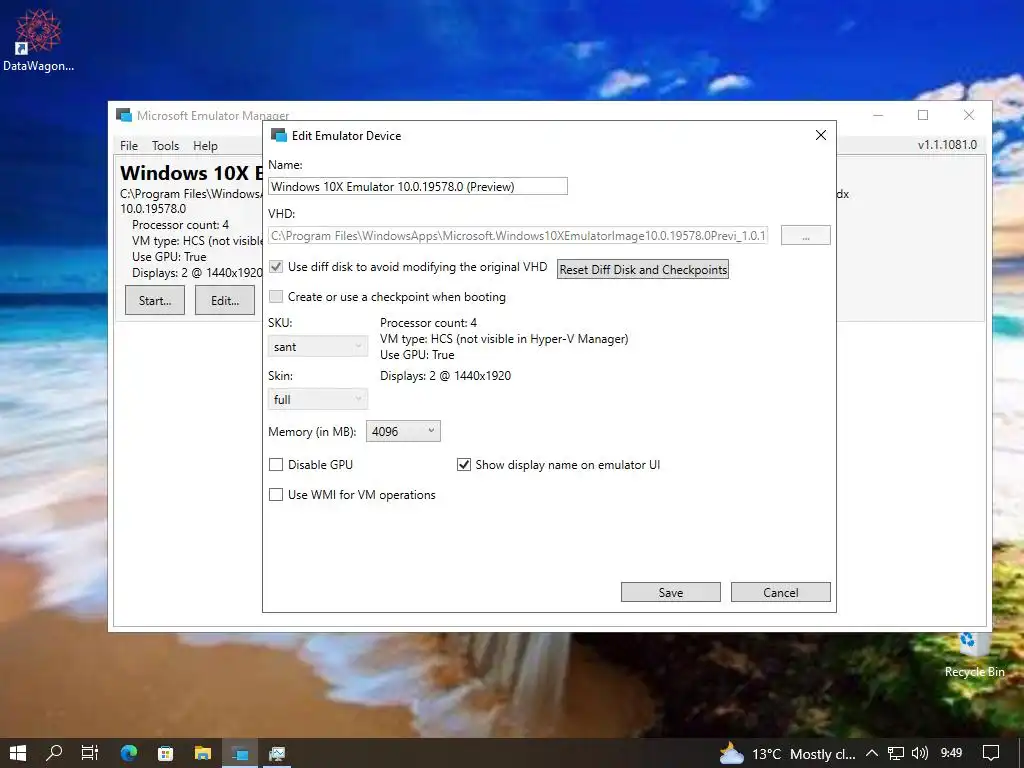
Task: Click Start button in Emulator Manager
Action: coord(155,300)
